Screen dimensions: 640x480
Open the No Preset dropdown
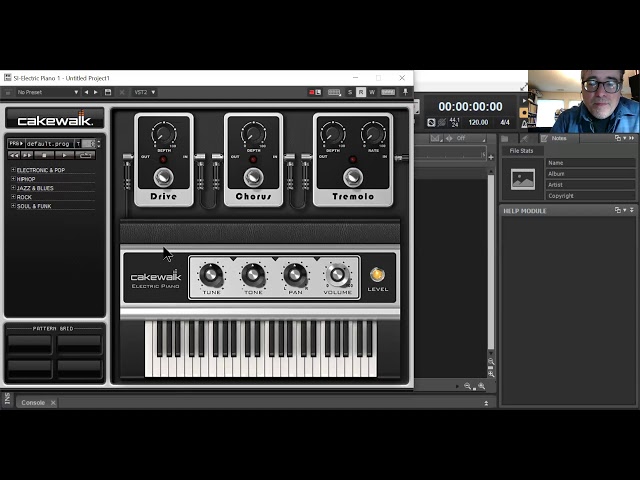click(x=47, y=92)
